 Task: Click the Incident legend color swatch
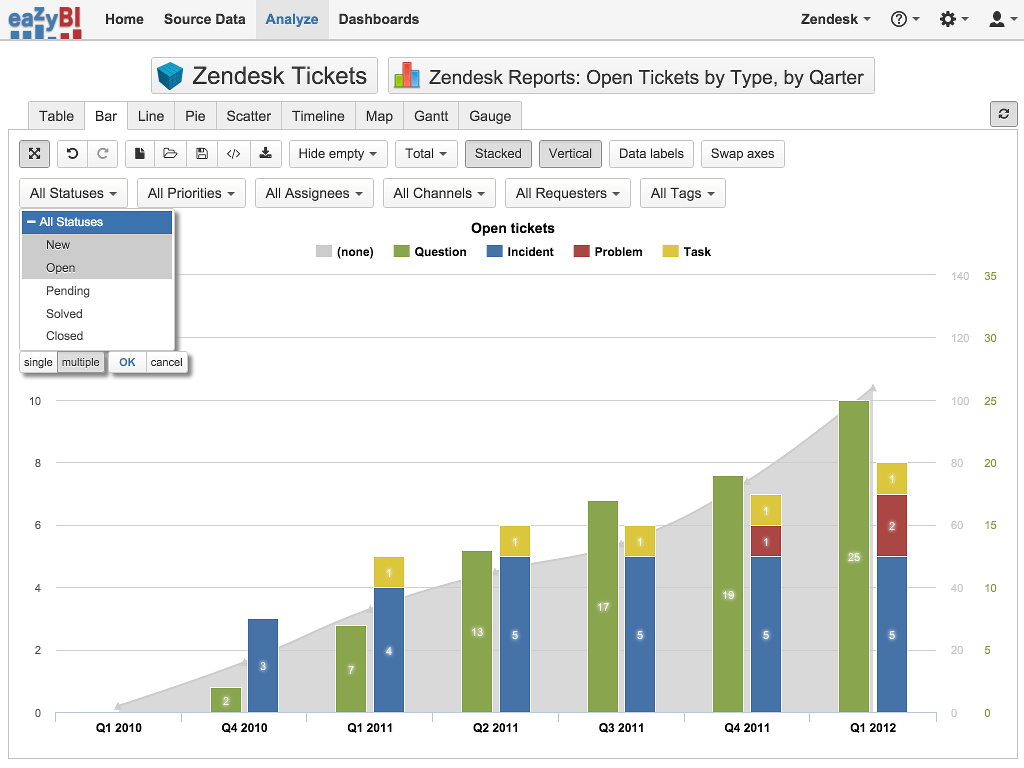(494, 252)
